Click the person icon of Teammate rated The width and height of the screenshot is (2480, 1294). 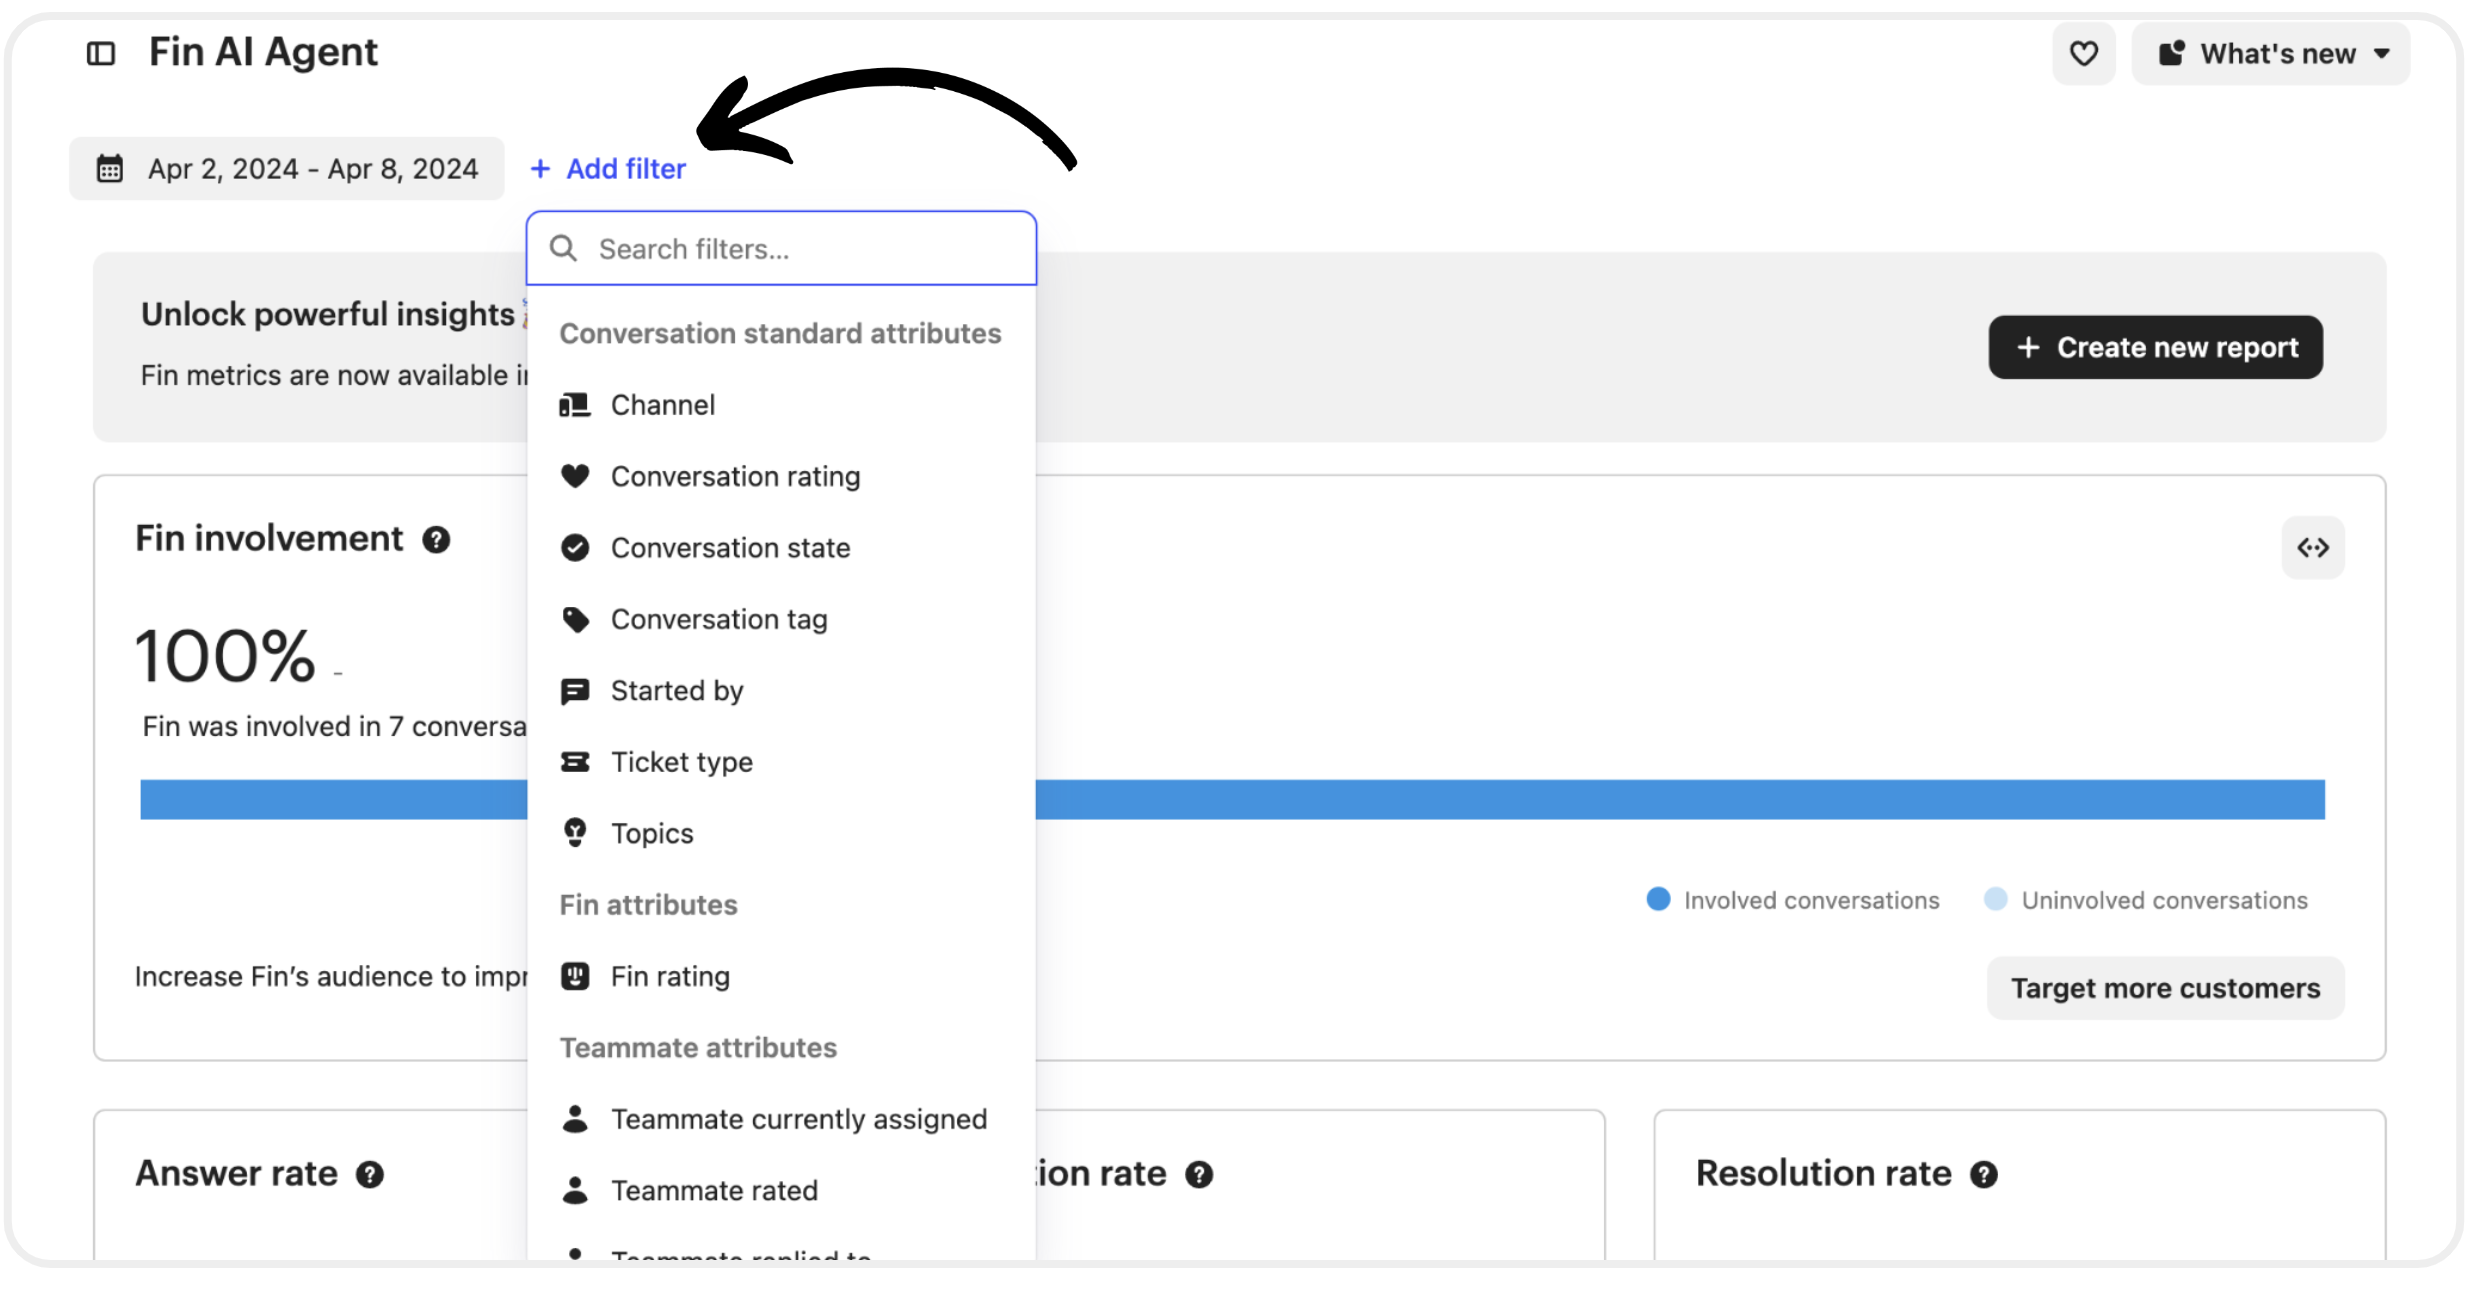(575, 1190)
